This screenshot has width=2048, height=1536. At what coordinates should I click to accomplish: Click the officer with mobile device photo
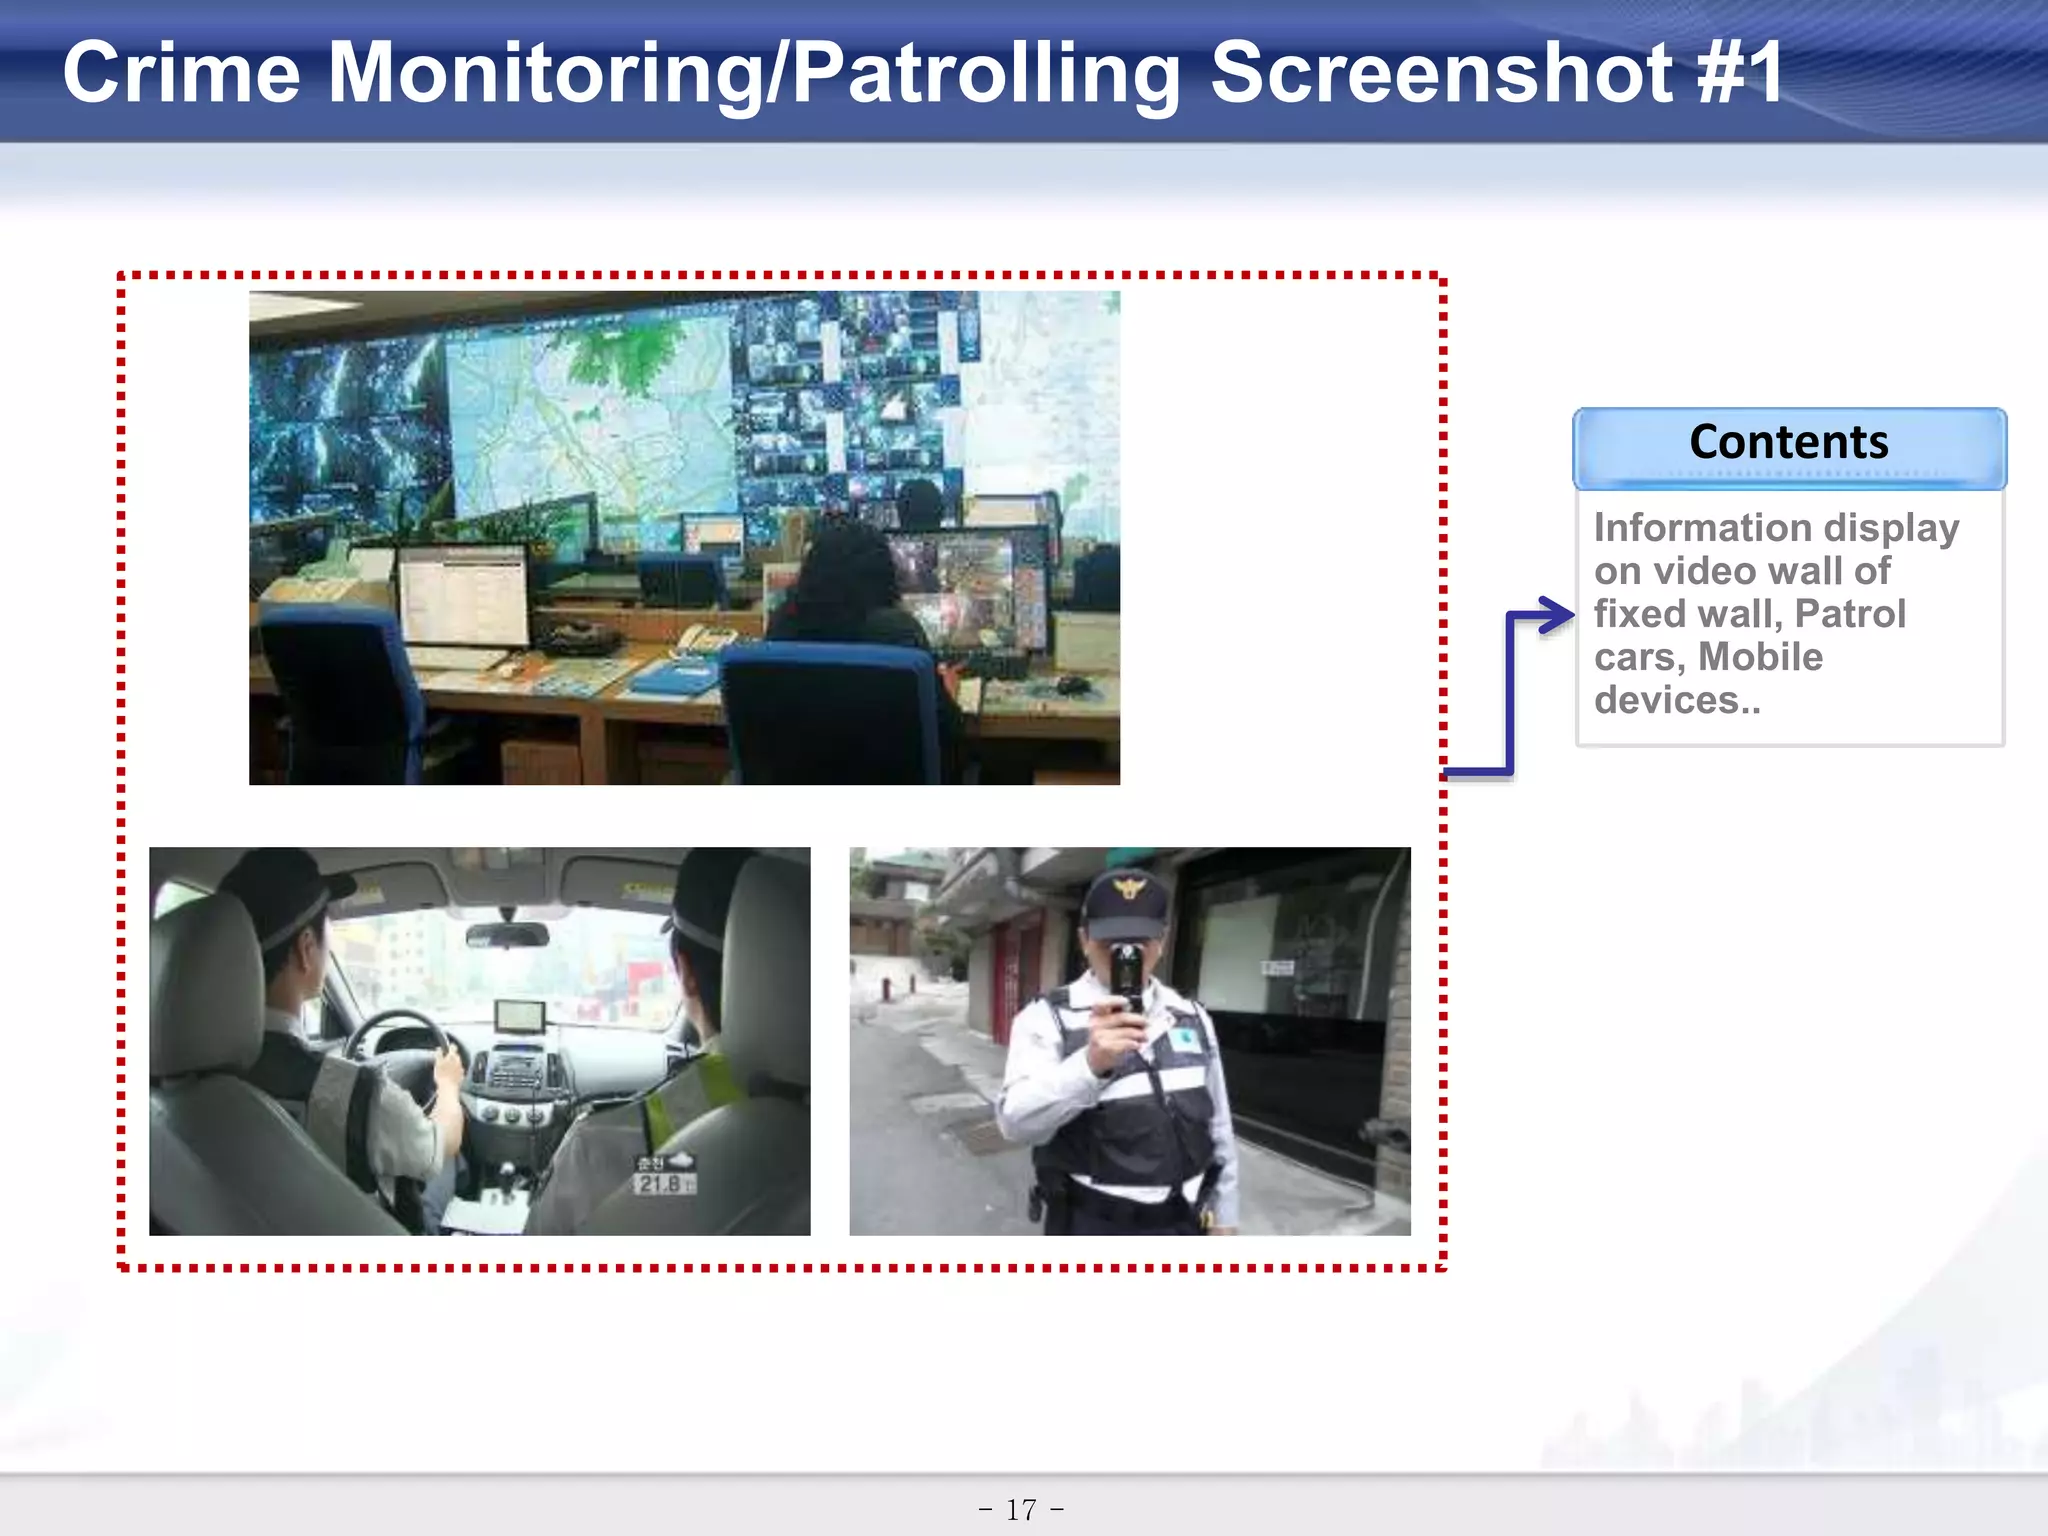coord(1129,1041)
